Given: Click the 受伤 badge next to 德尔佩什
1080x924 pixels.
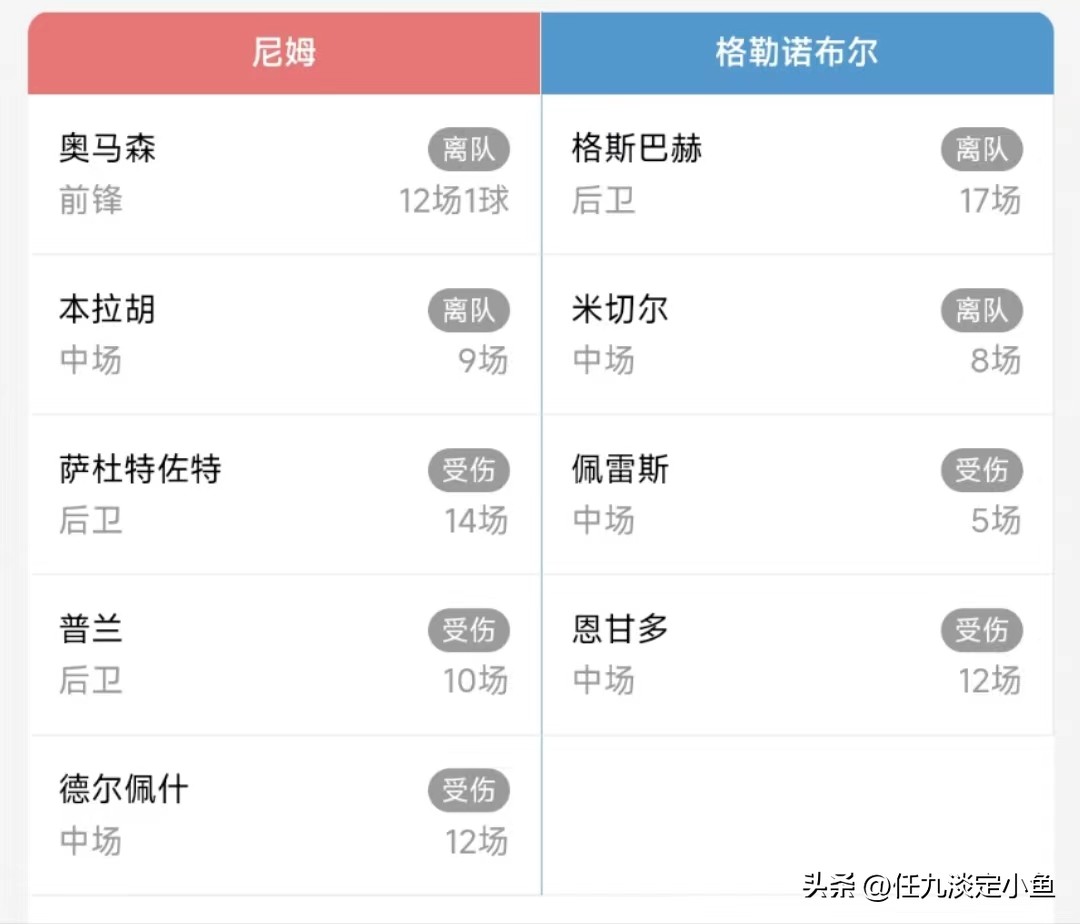Looking at the screenshot, I should (470, 790).
